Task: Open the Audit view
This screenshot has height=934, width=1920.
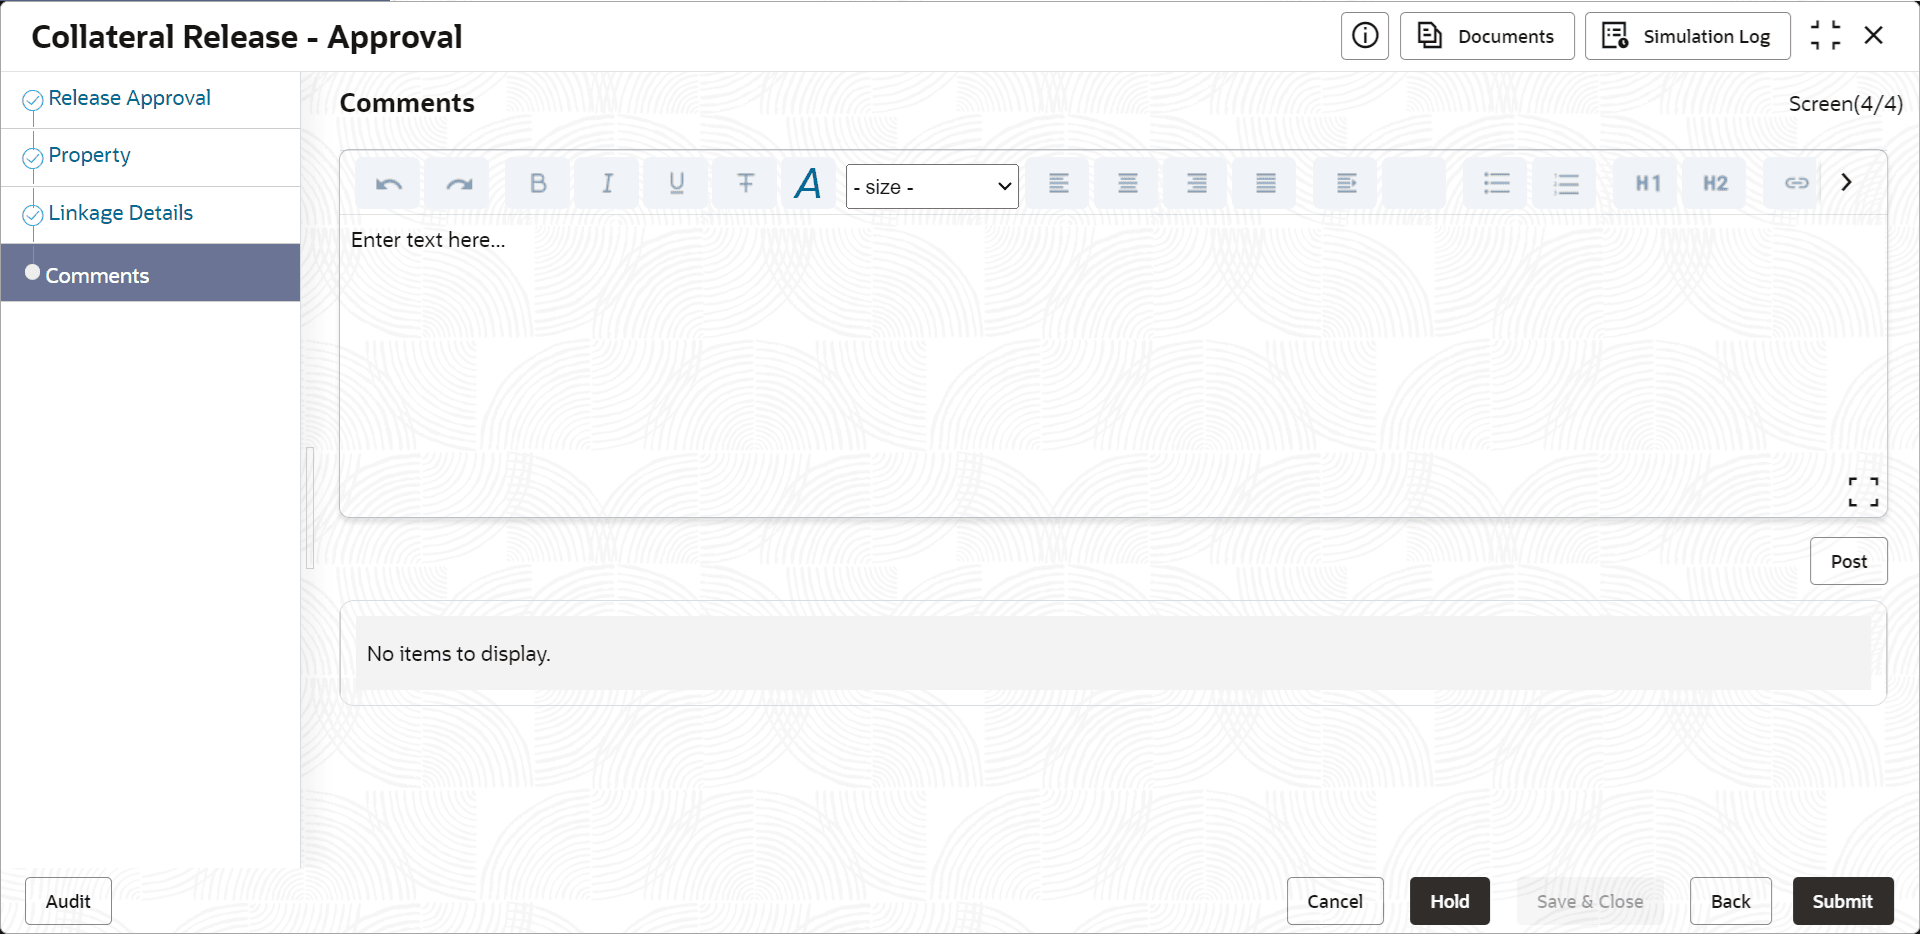Action: click(68, 901)
